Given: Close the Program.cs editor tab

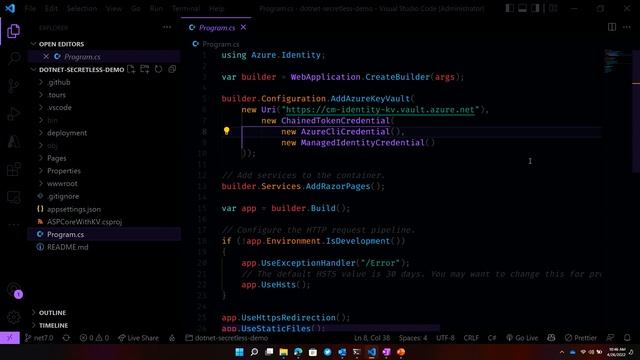Looking at the screenshot, I should [243, 27].
